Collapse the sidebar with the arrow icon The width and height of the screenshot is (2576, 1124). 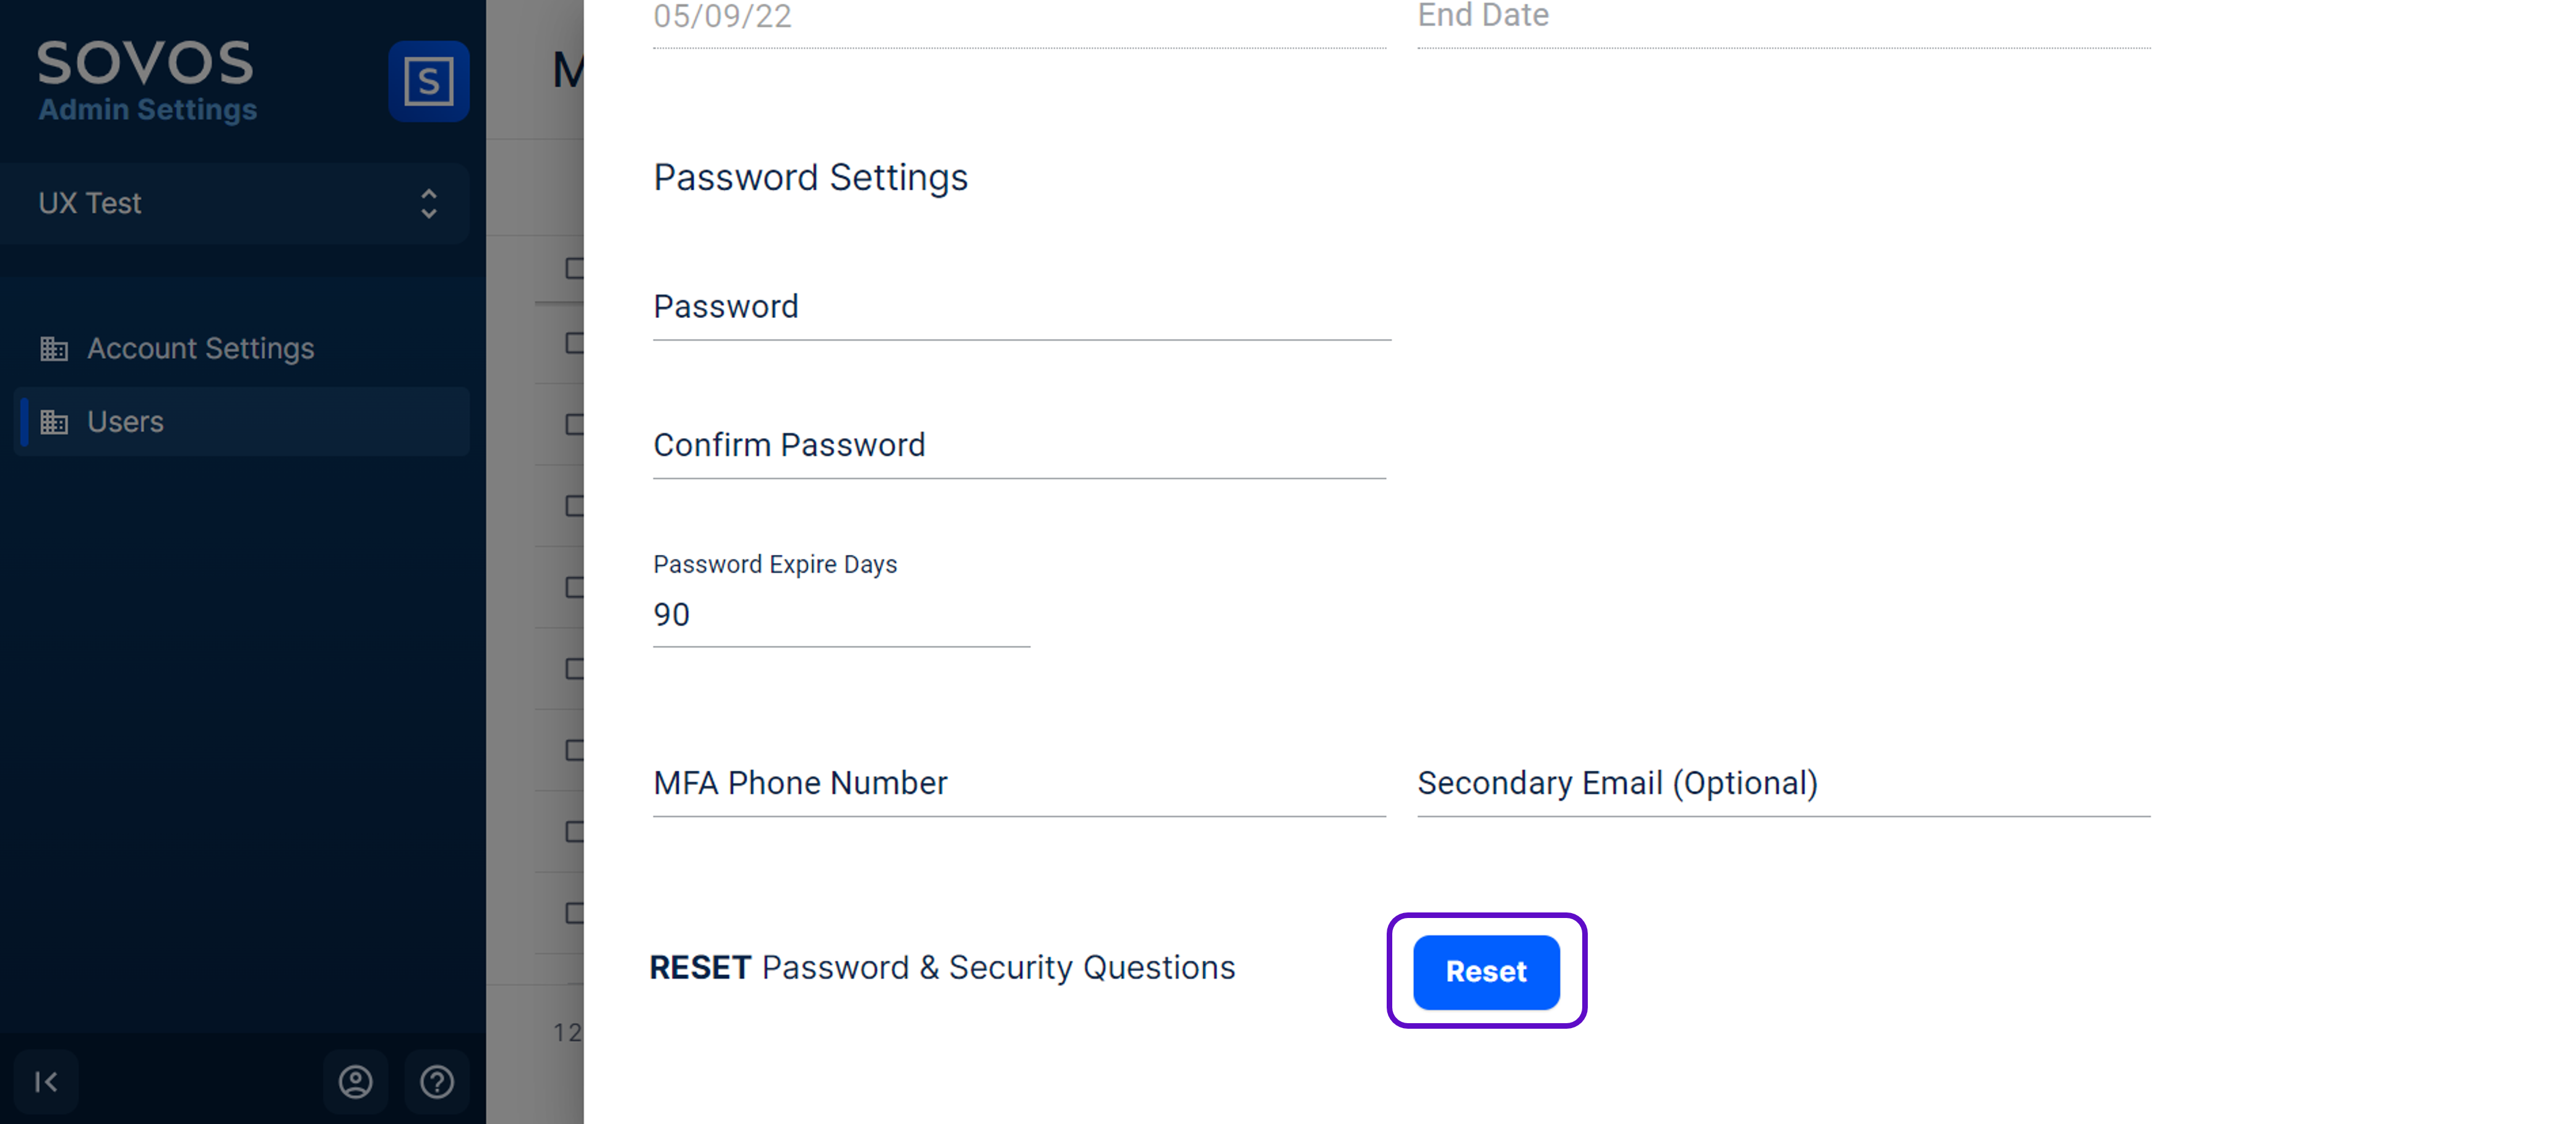[x=46, y=1082]
